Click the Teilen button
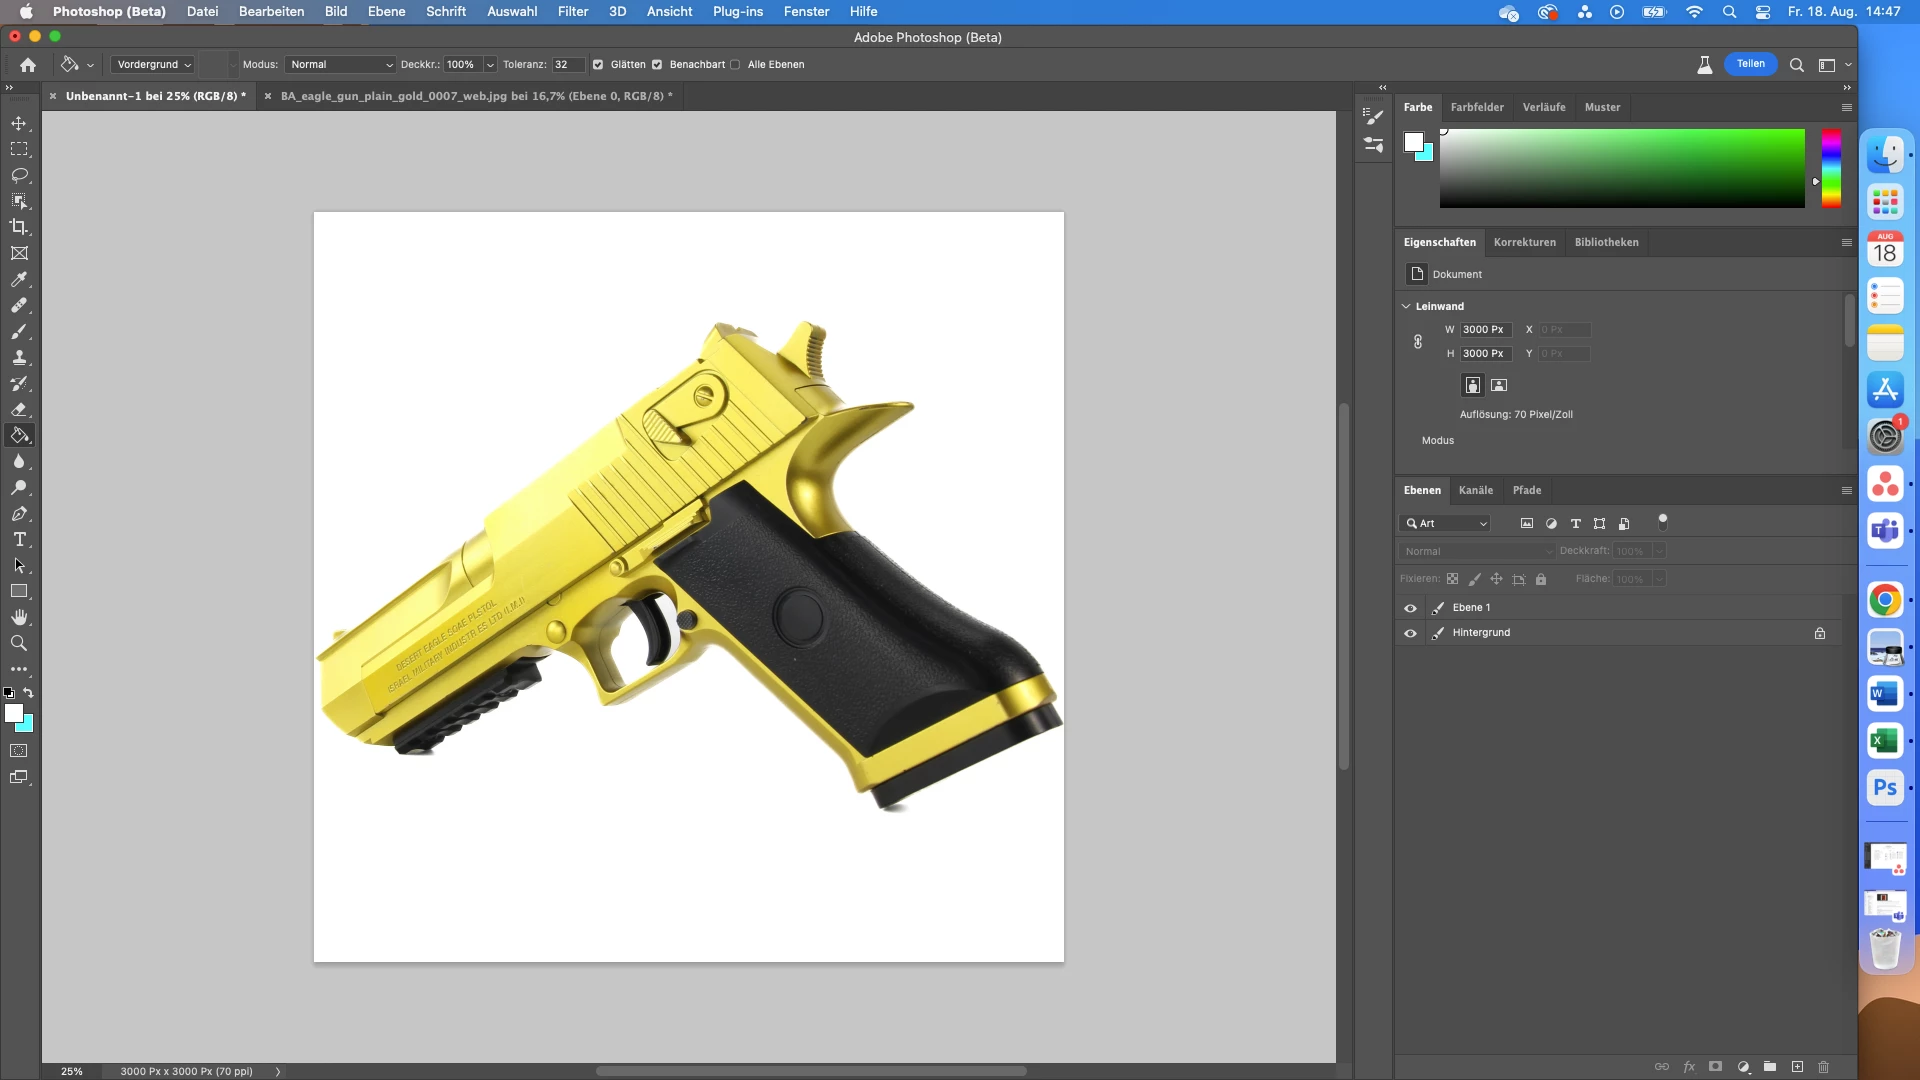 coord(1750,64)
